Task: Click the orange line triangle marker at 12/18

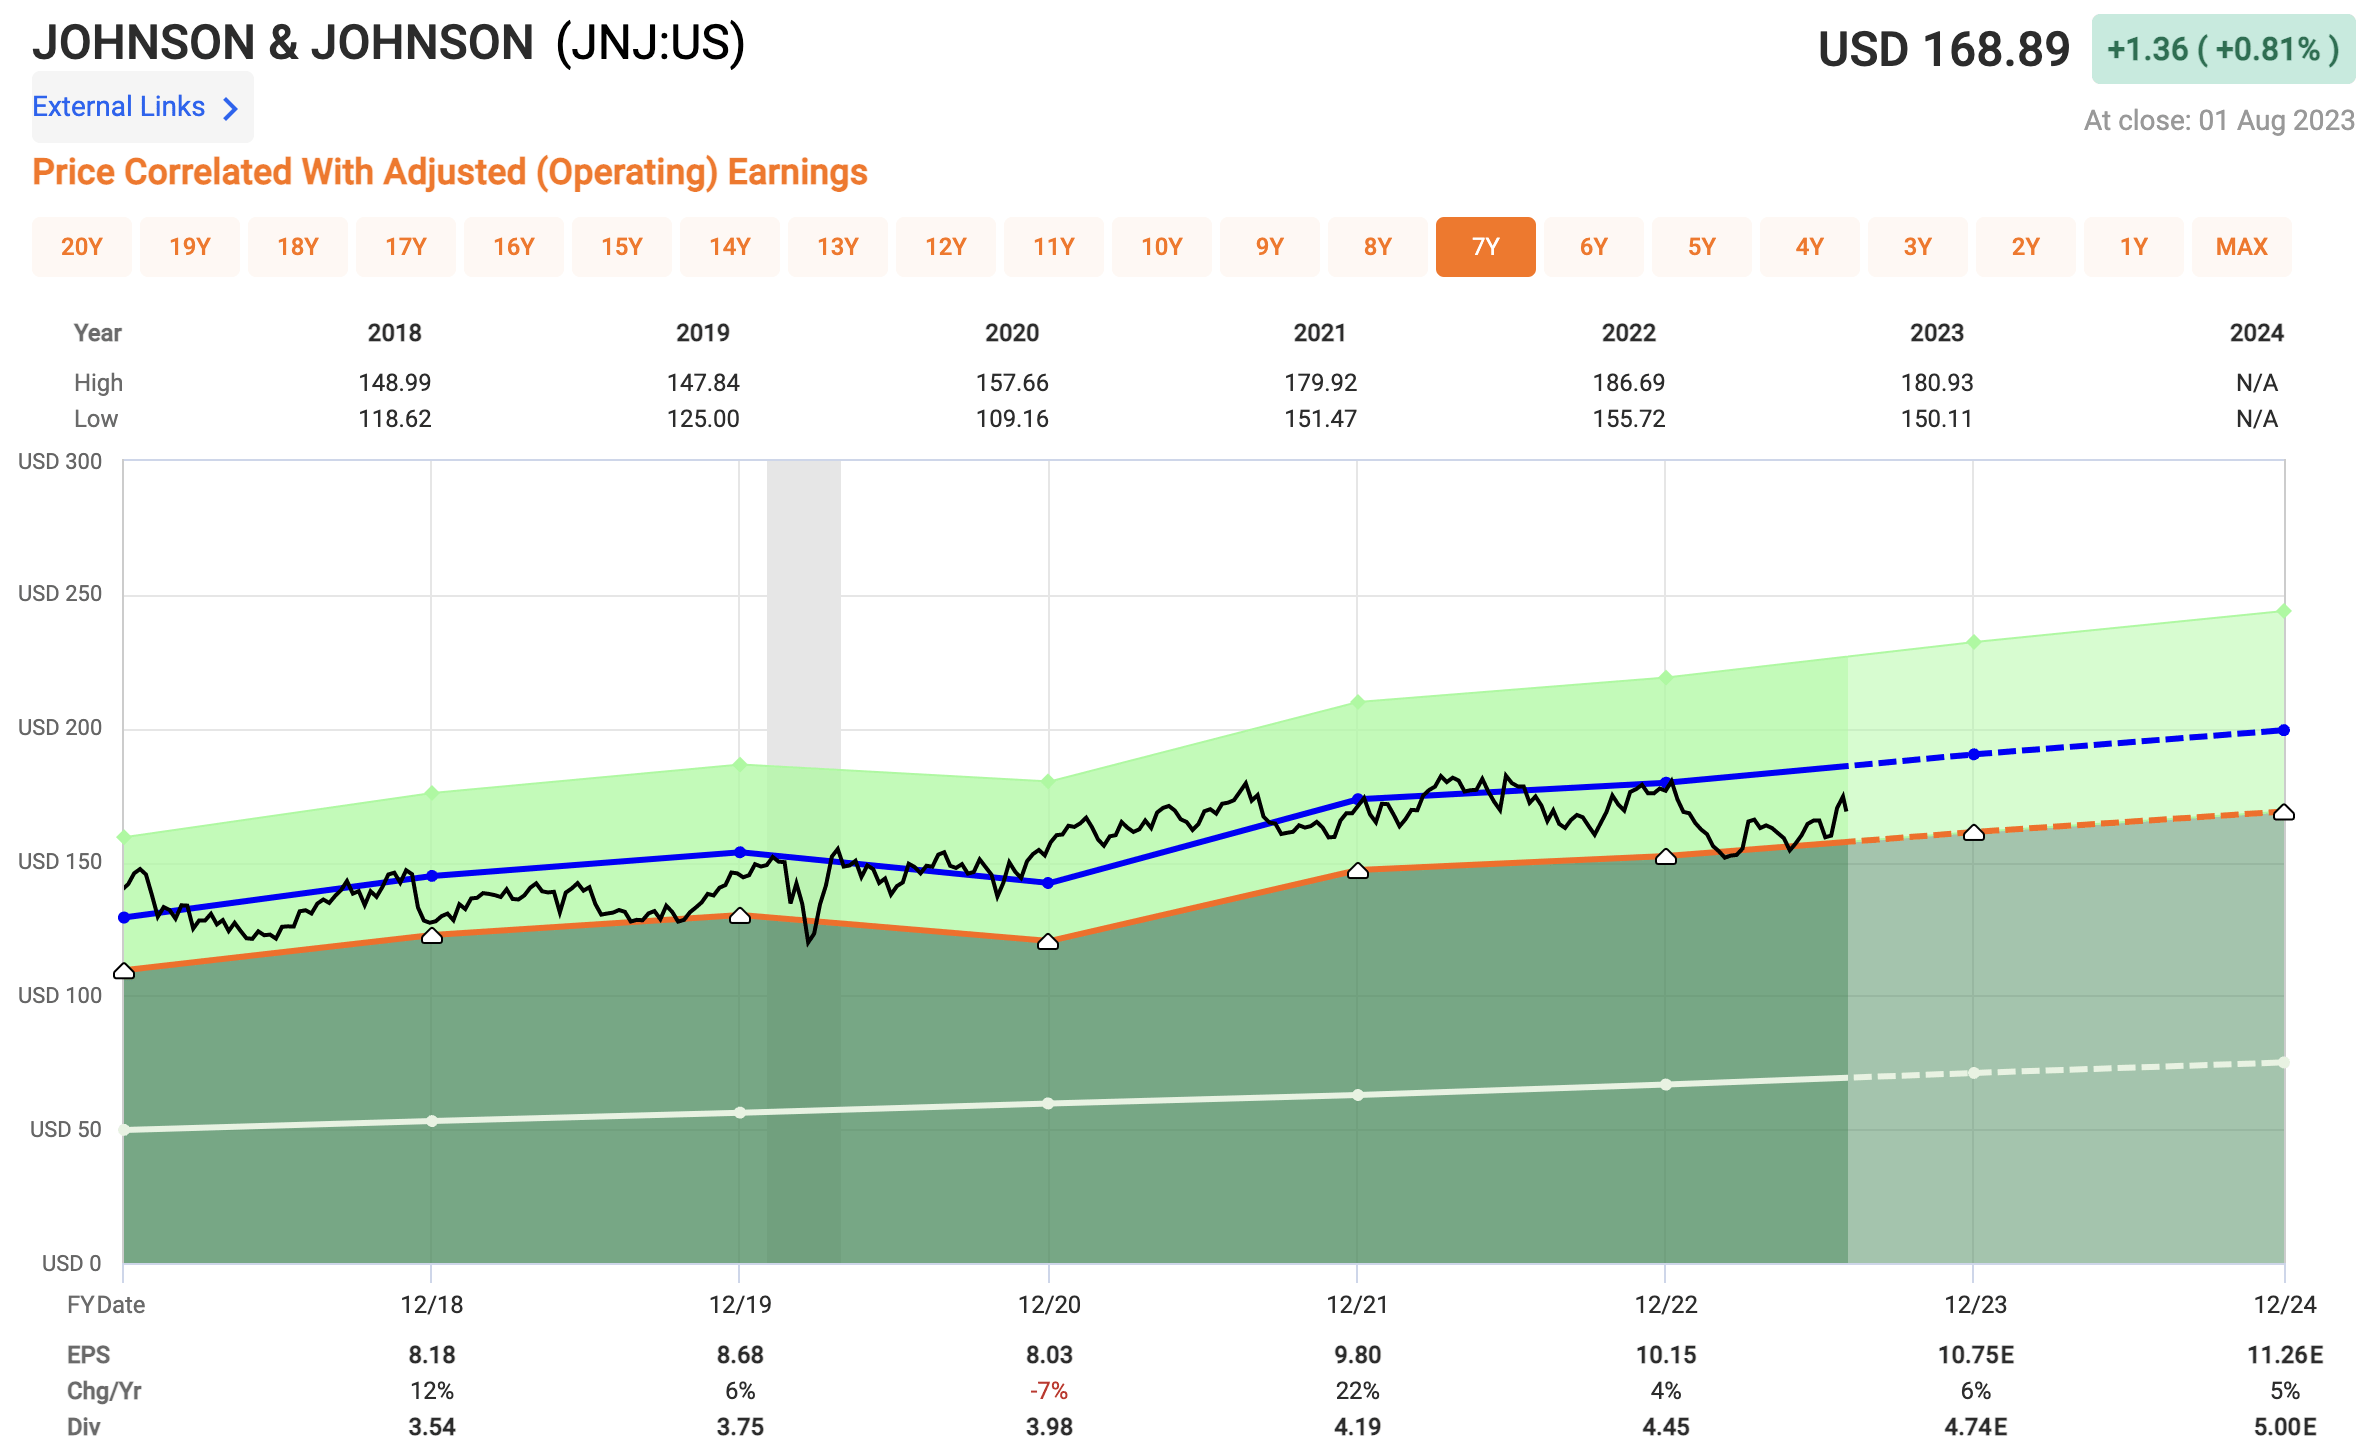Action: click(x=432, y=936)
